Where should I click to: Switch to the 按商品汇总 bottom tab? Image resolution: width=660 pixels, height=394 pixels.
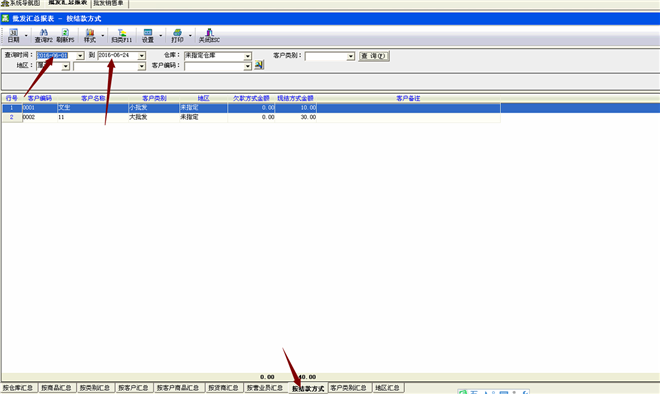pos(56,388)
